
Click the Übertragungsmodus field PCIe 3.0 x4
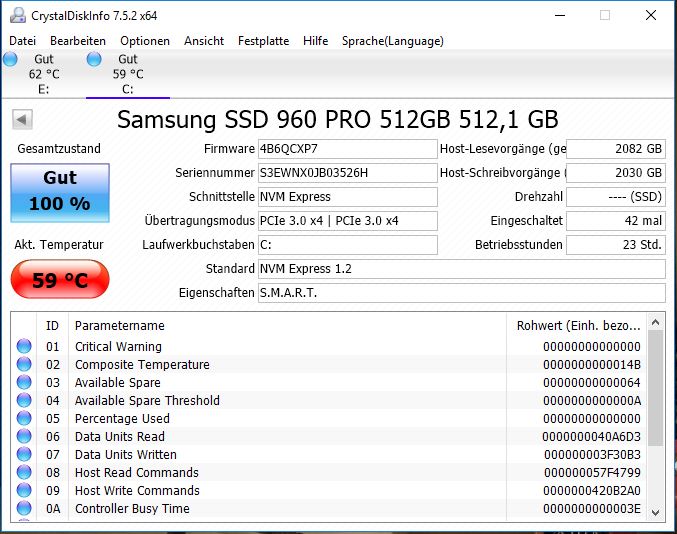tap(348, 221)
